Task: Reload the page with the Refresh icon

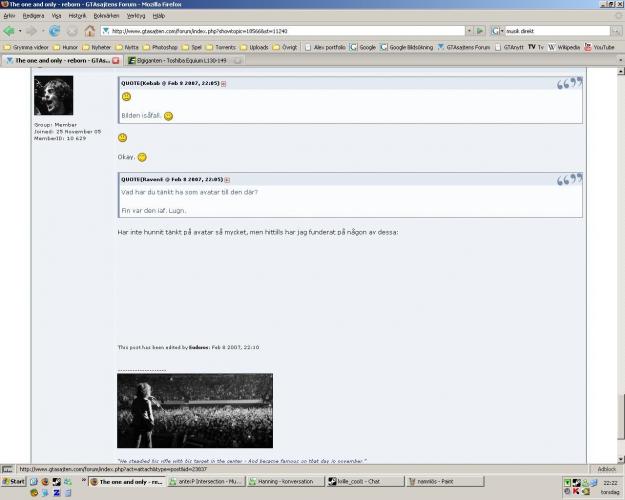Action: pos(54,31)
